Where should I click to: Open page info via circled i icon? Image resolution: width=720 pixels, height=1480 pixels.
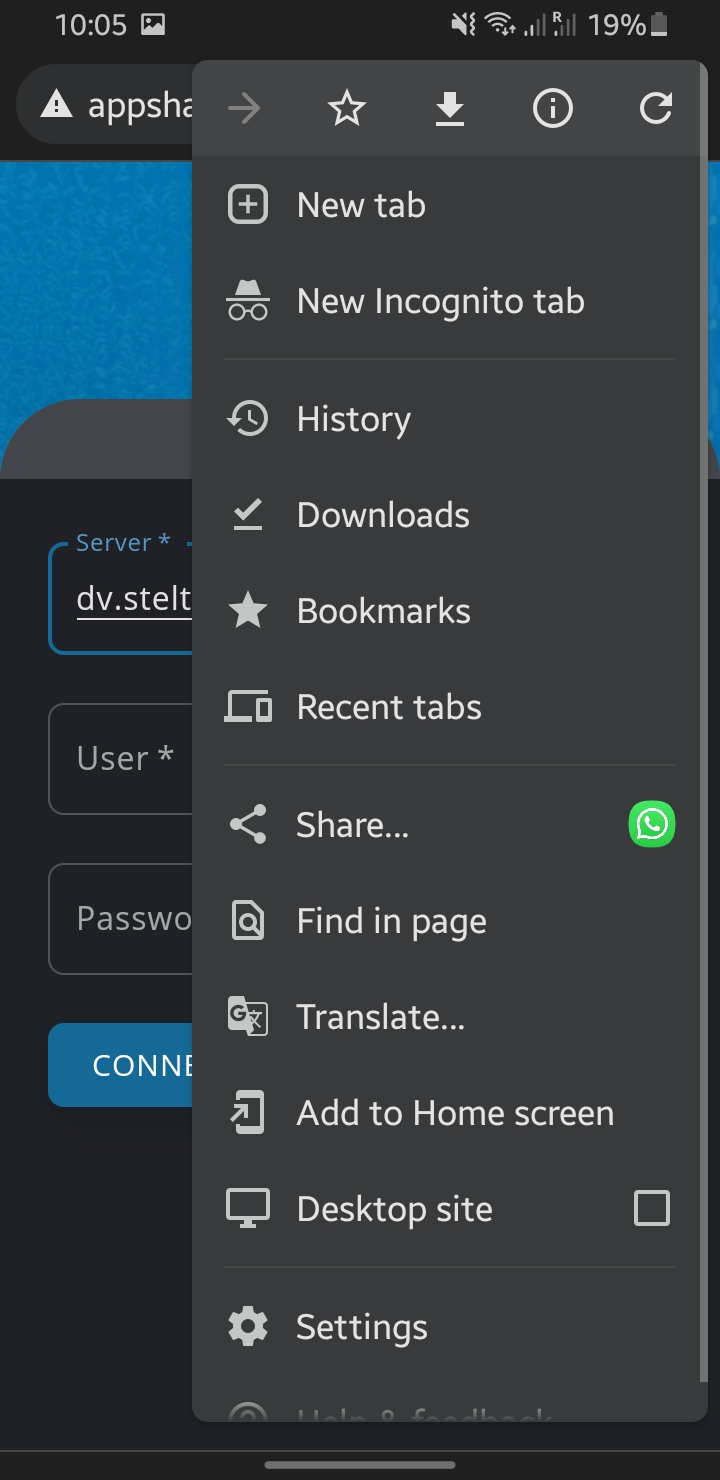[553, 108]
